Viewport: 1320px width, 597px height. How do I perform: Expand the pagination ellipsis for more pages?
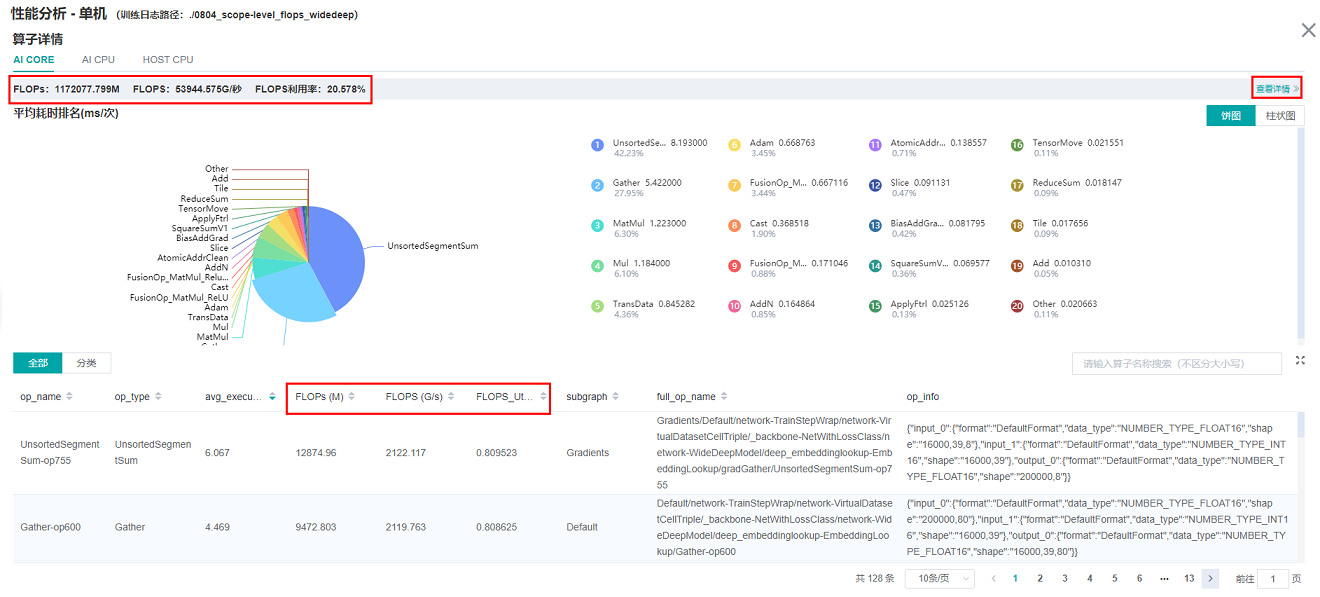(x=1164, y=578)
